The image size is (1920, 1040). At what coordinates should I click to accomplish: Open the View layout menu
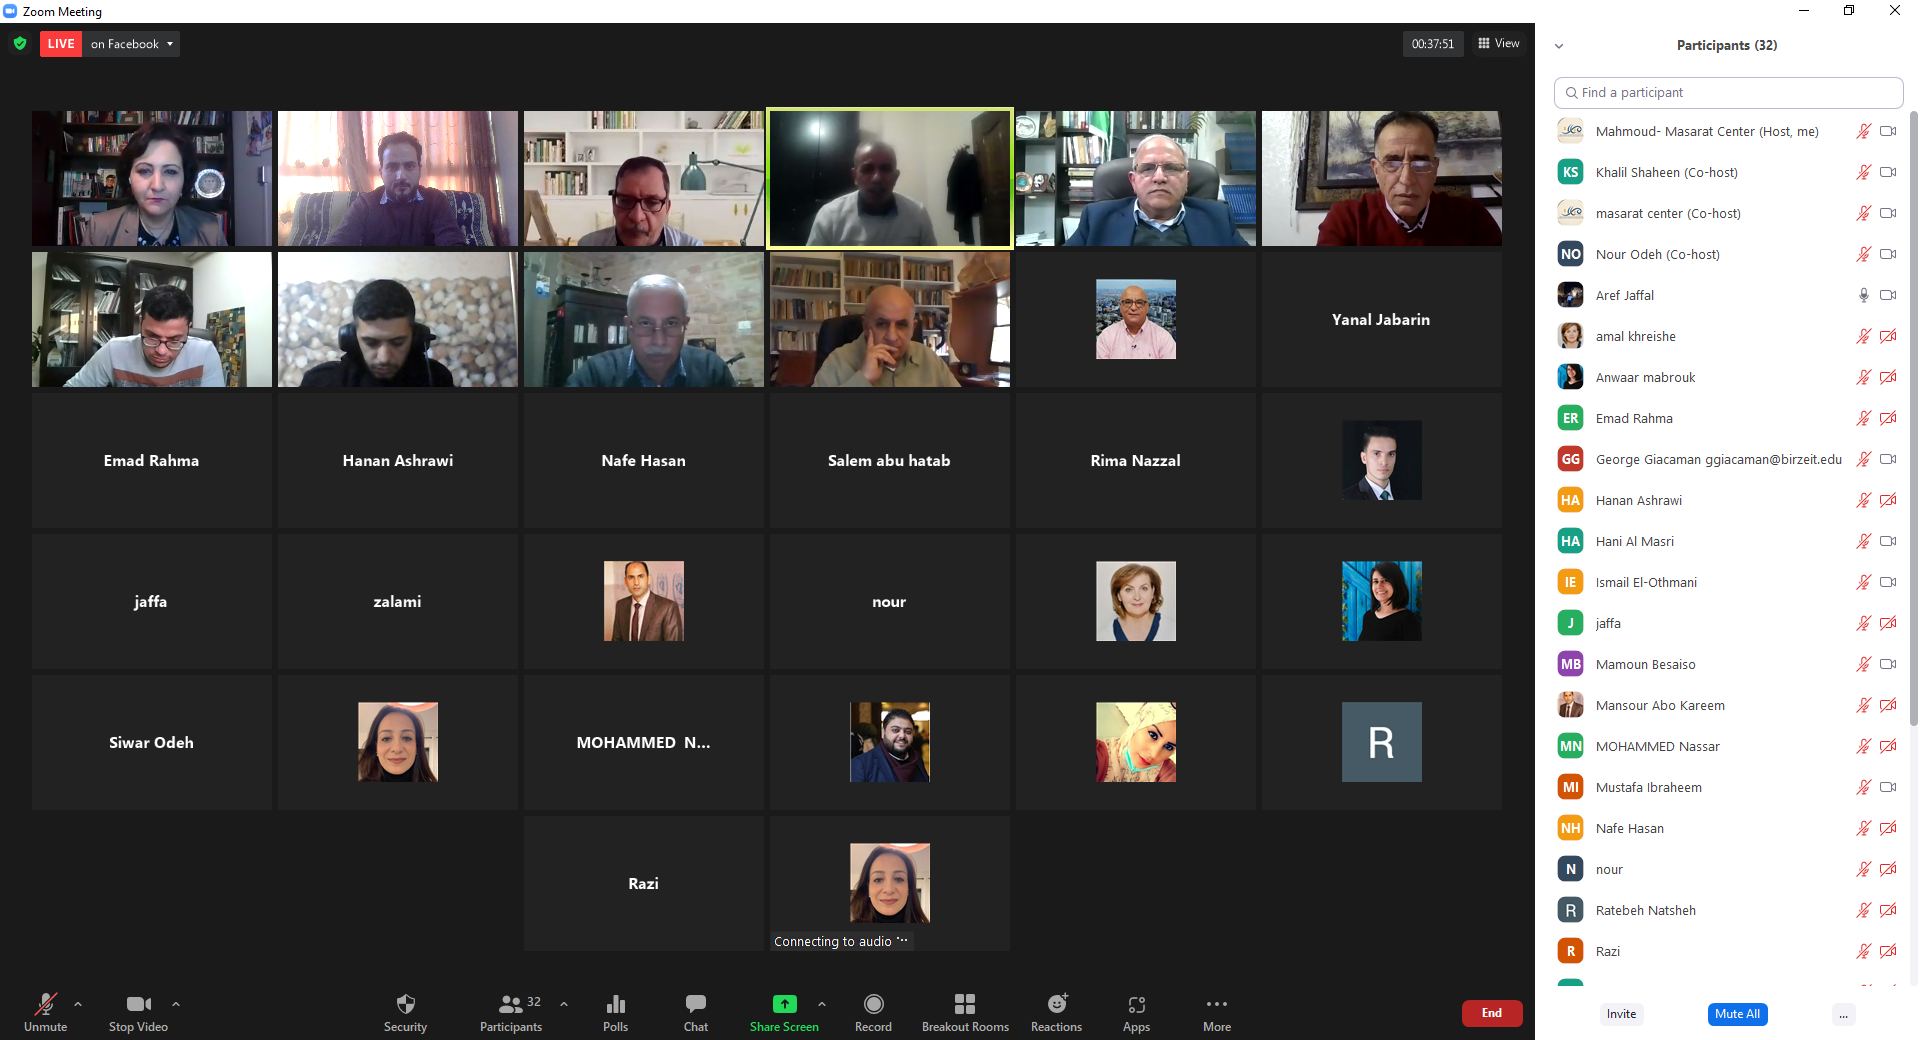[x=1498, y=44]
